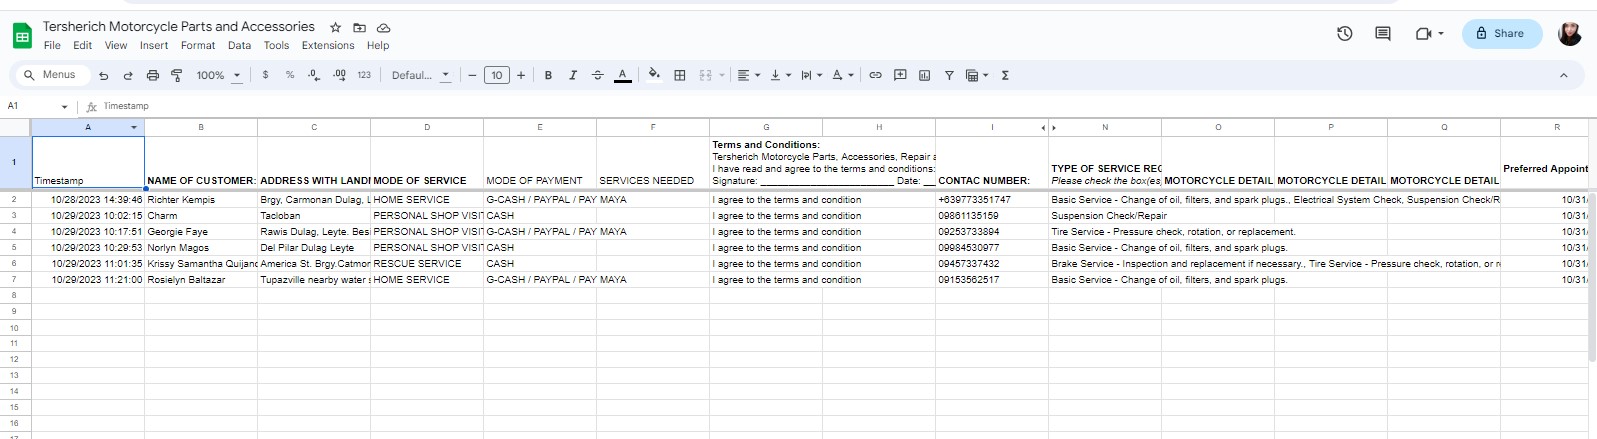Format as currency with dollar icon
1597x439 pixels.
pos(265,75)
